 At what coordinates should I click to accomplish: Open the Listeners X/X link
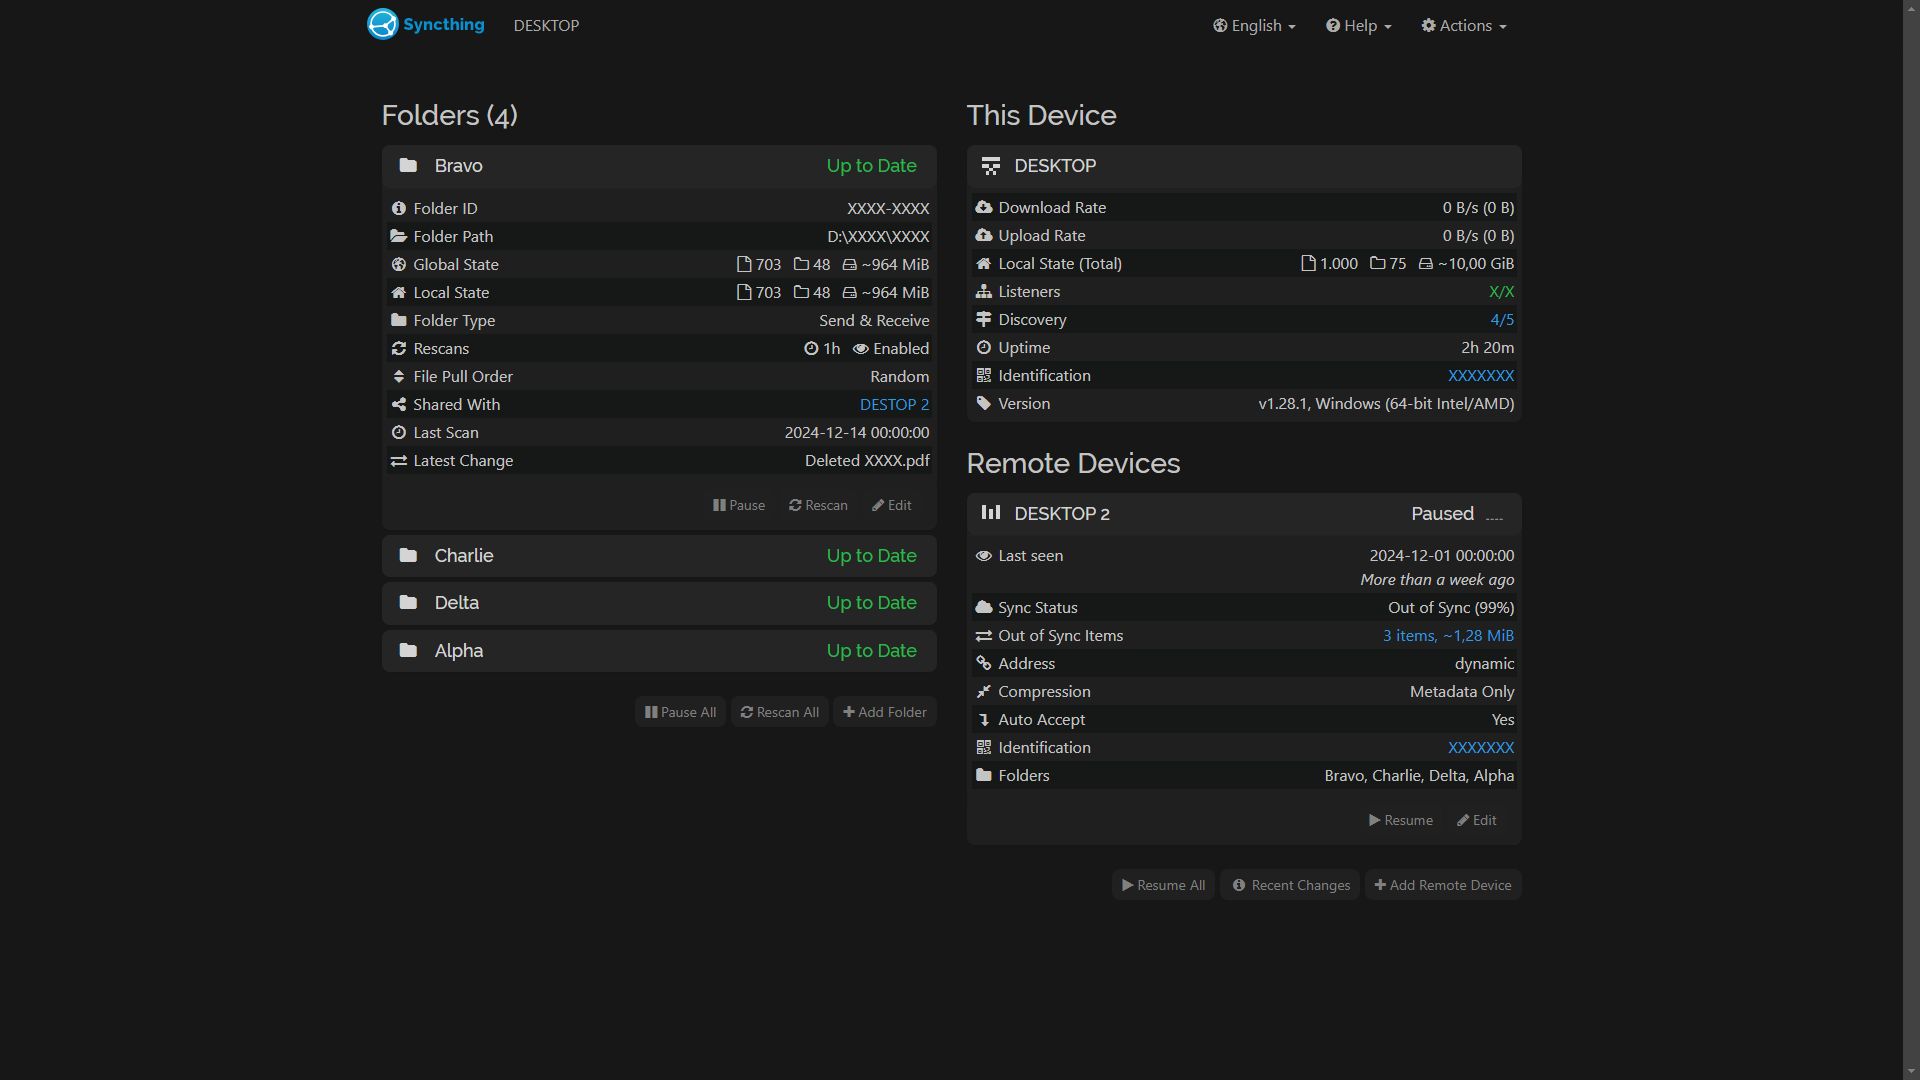1501,291
